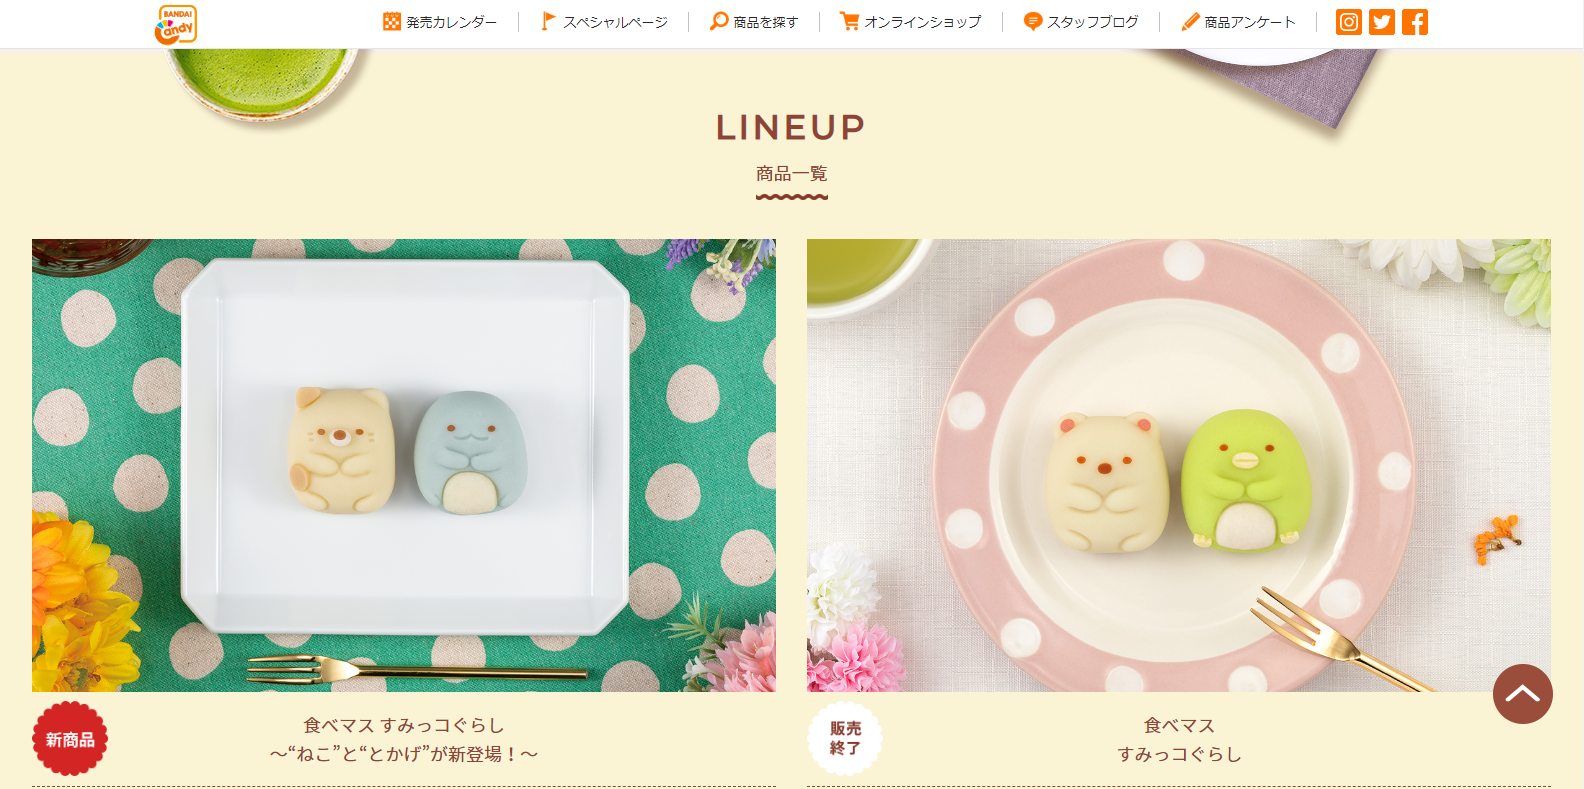Click the speech bubble icon for スタッフブログ
This screenshot has height=789, width=1584.
1033,21
